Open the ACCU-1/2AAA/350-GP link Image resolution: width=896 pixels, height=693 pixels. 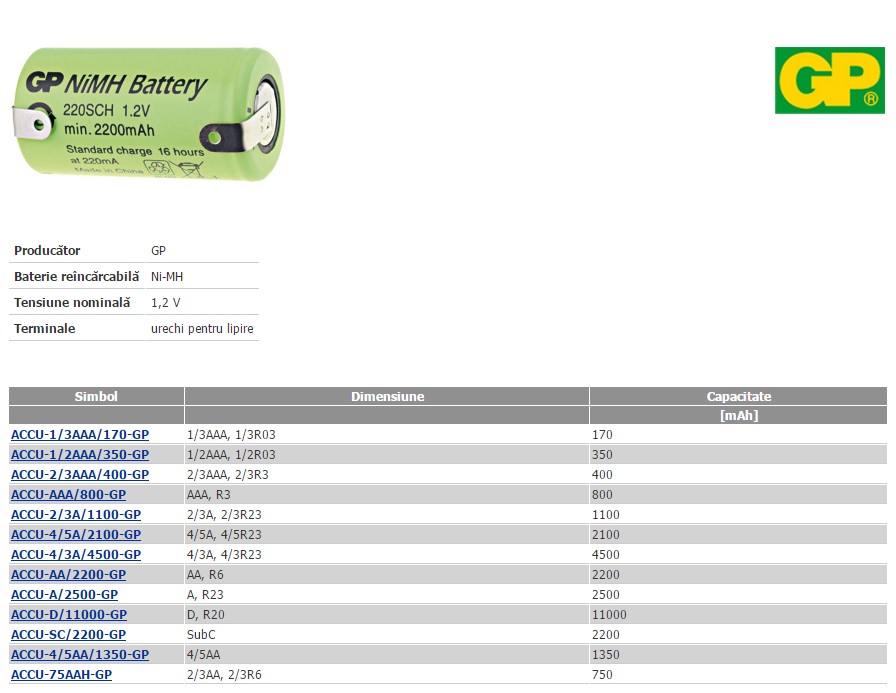(80, 455)
